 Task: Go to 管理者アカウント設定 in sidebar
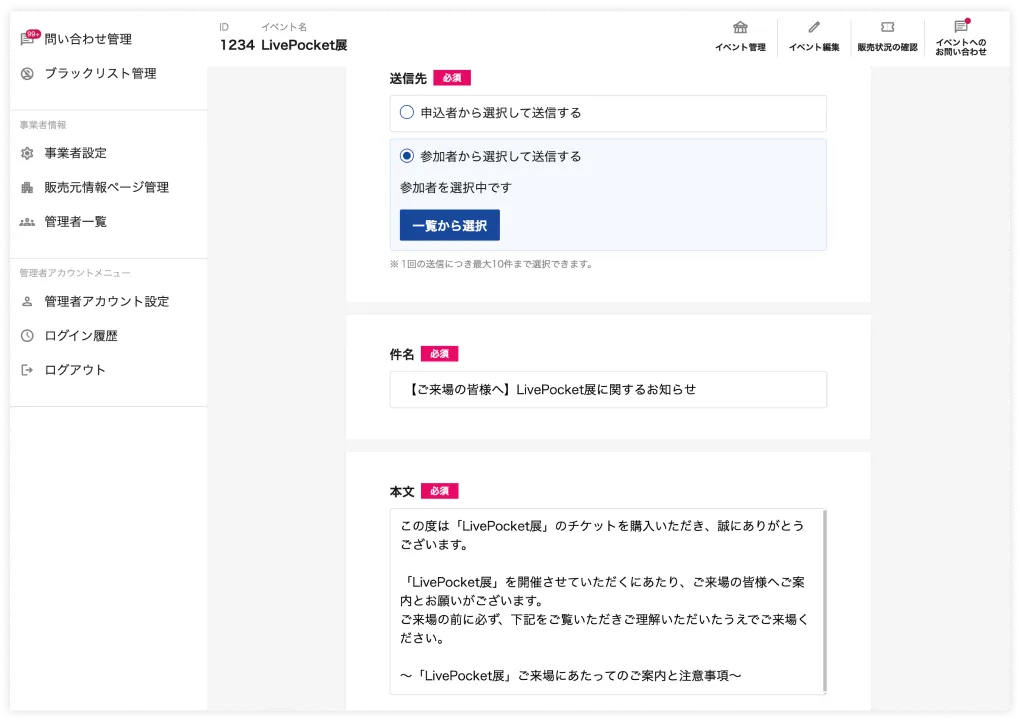tap(106, 302)
